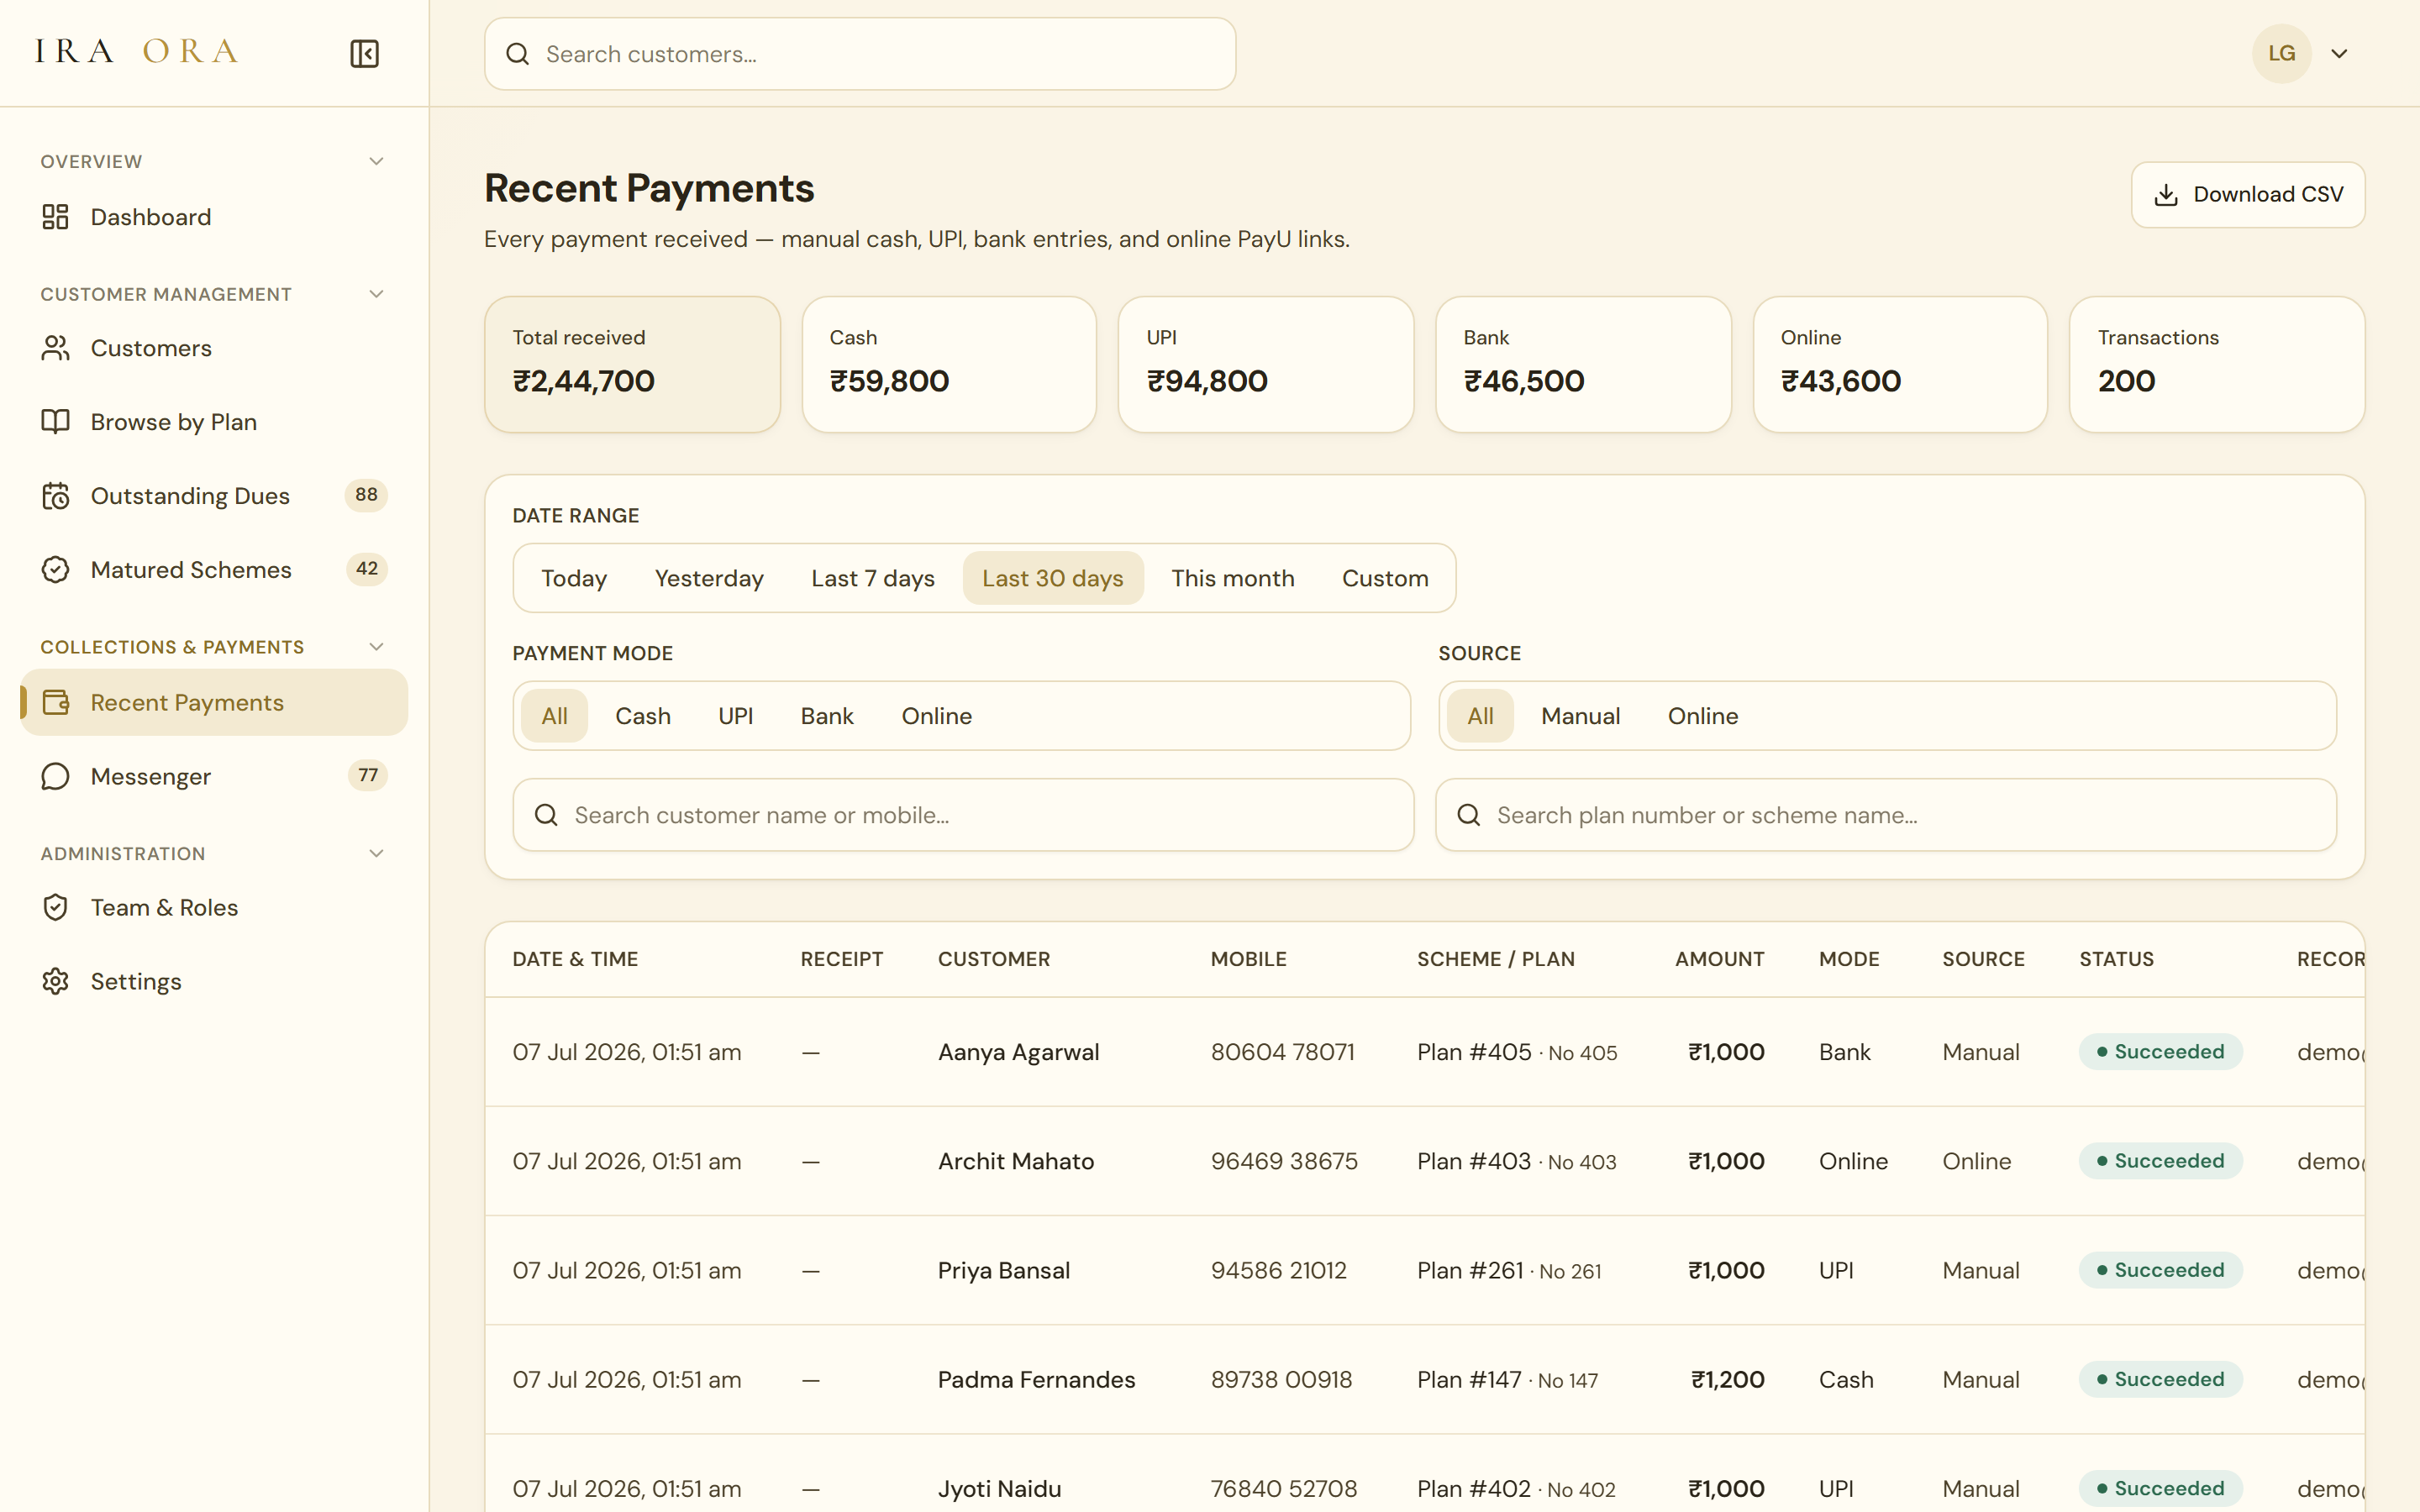Click the Total received summary card
This screenshot has height=1512, width=2420.
coord(633,364)
